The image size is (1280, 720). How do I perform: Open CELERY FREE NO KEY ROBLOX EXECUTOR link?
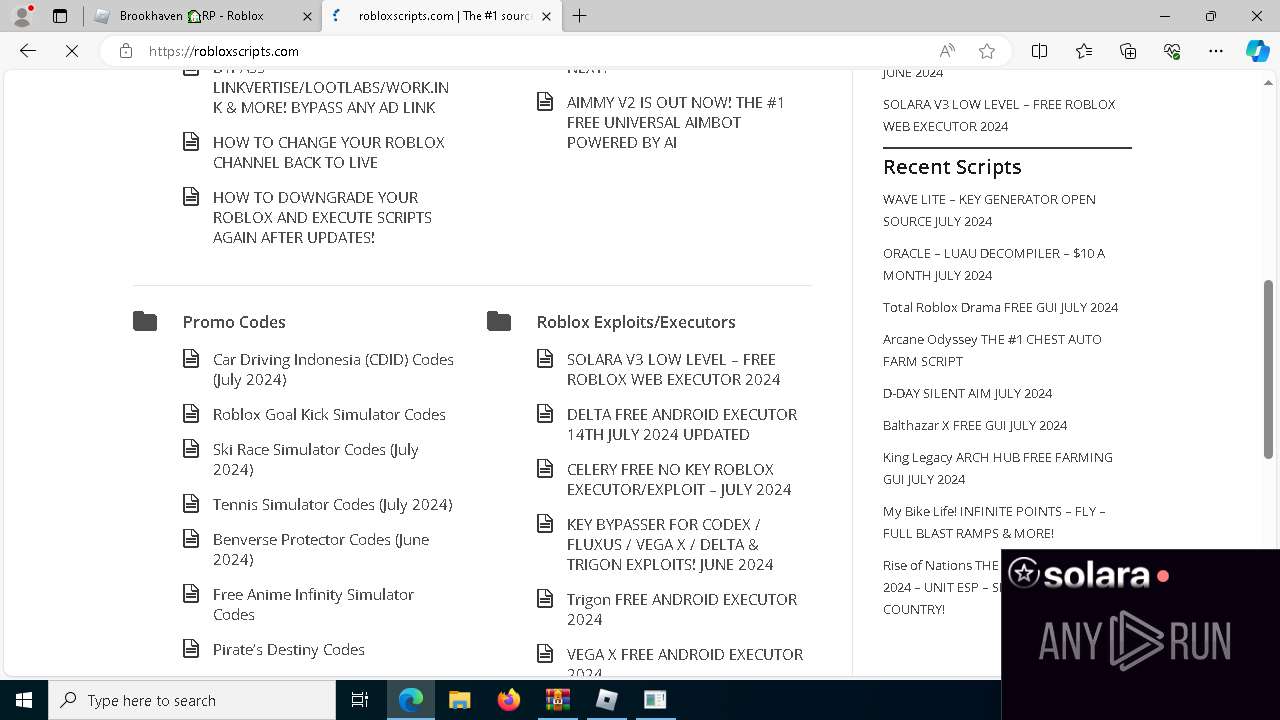[679, 479]
